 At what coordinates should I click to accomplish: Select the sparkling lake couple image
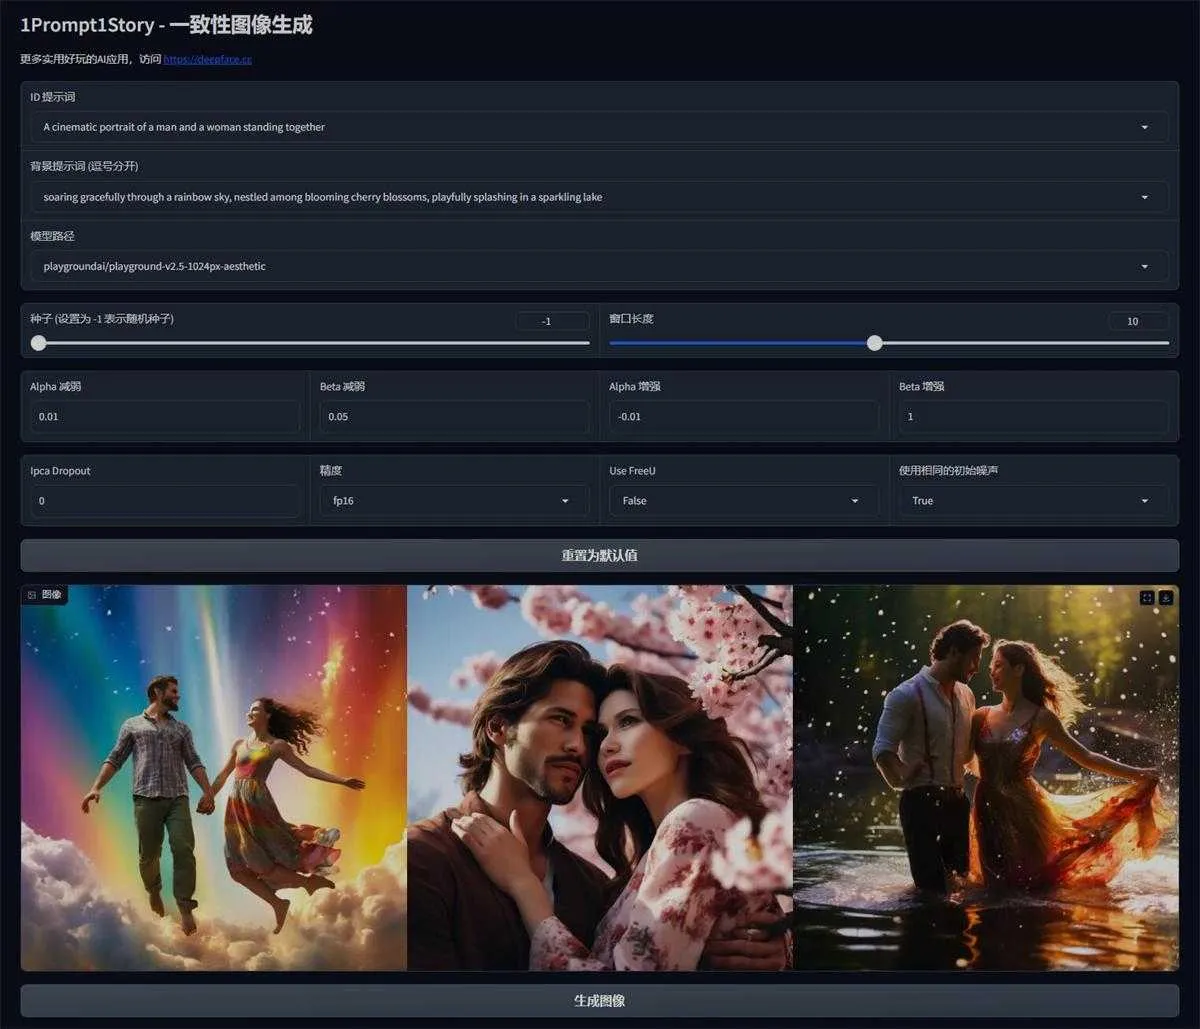click(x=986, y=778)
